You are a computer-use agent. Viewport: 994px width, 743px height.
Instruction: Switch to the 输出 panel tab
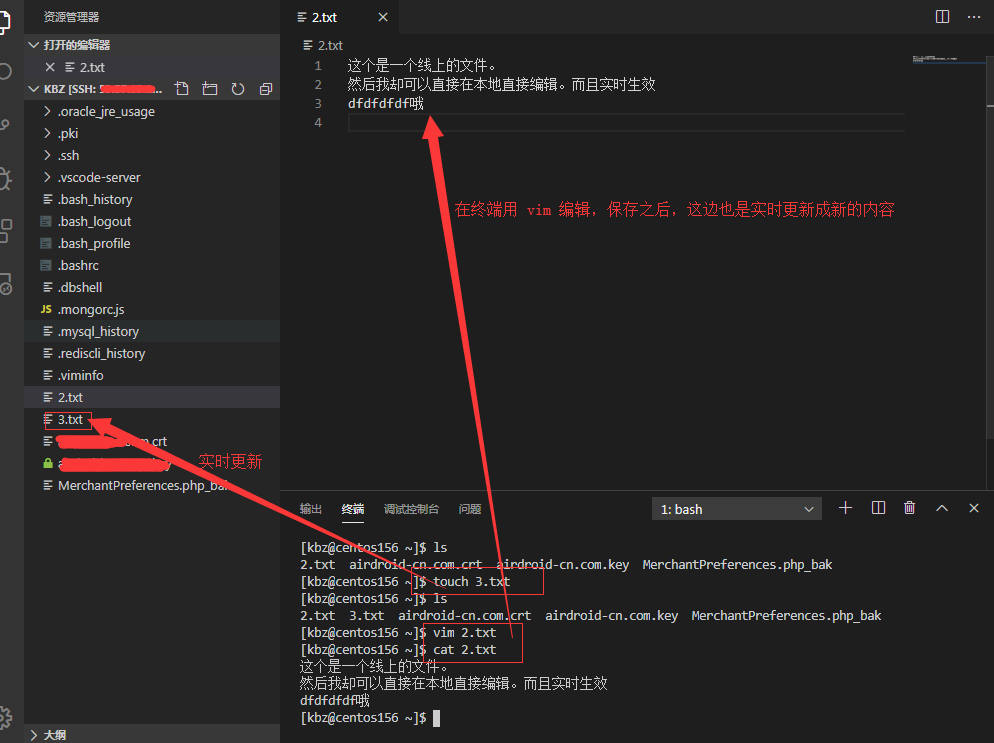point(309,508)
